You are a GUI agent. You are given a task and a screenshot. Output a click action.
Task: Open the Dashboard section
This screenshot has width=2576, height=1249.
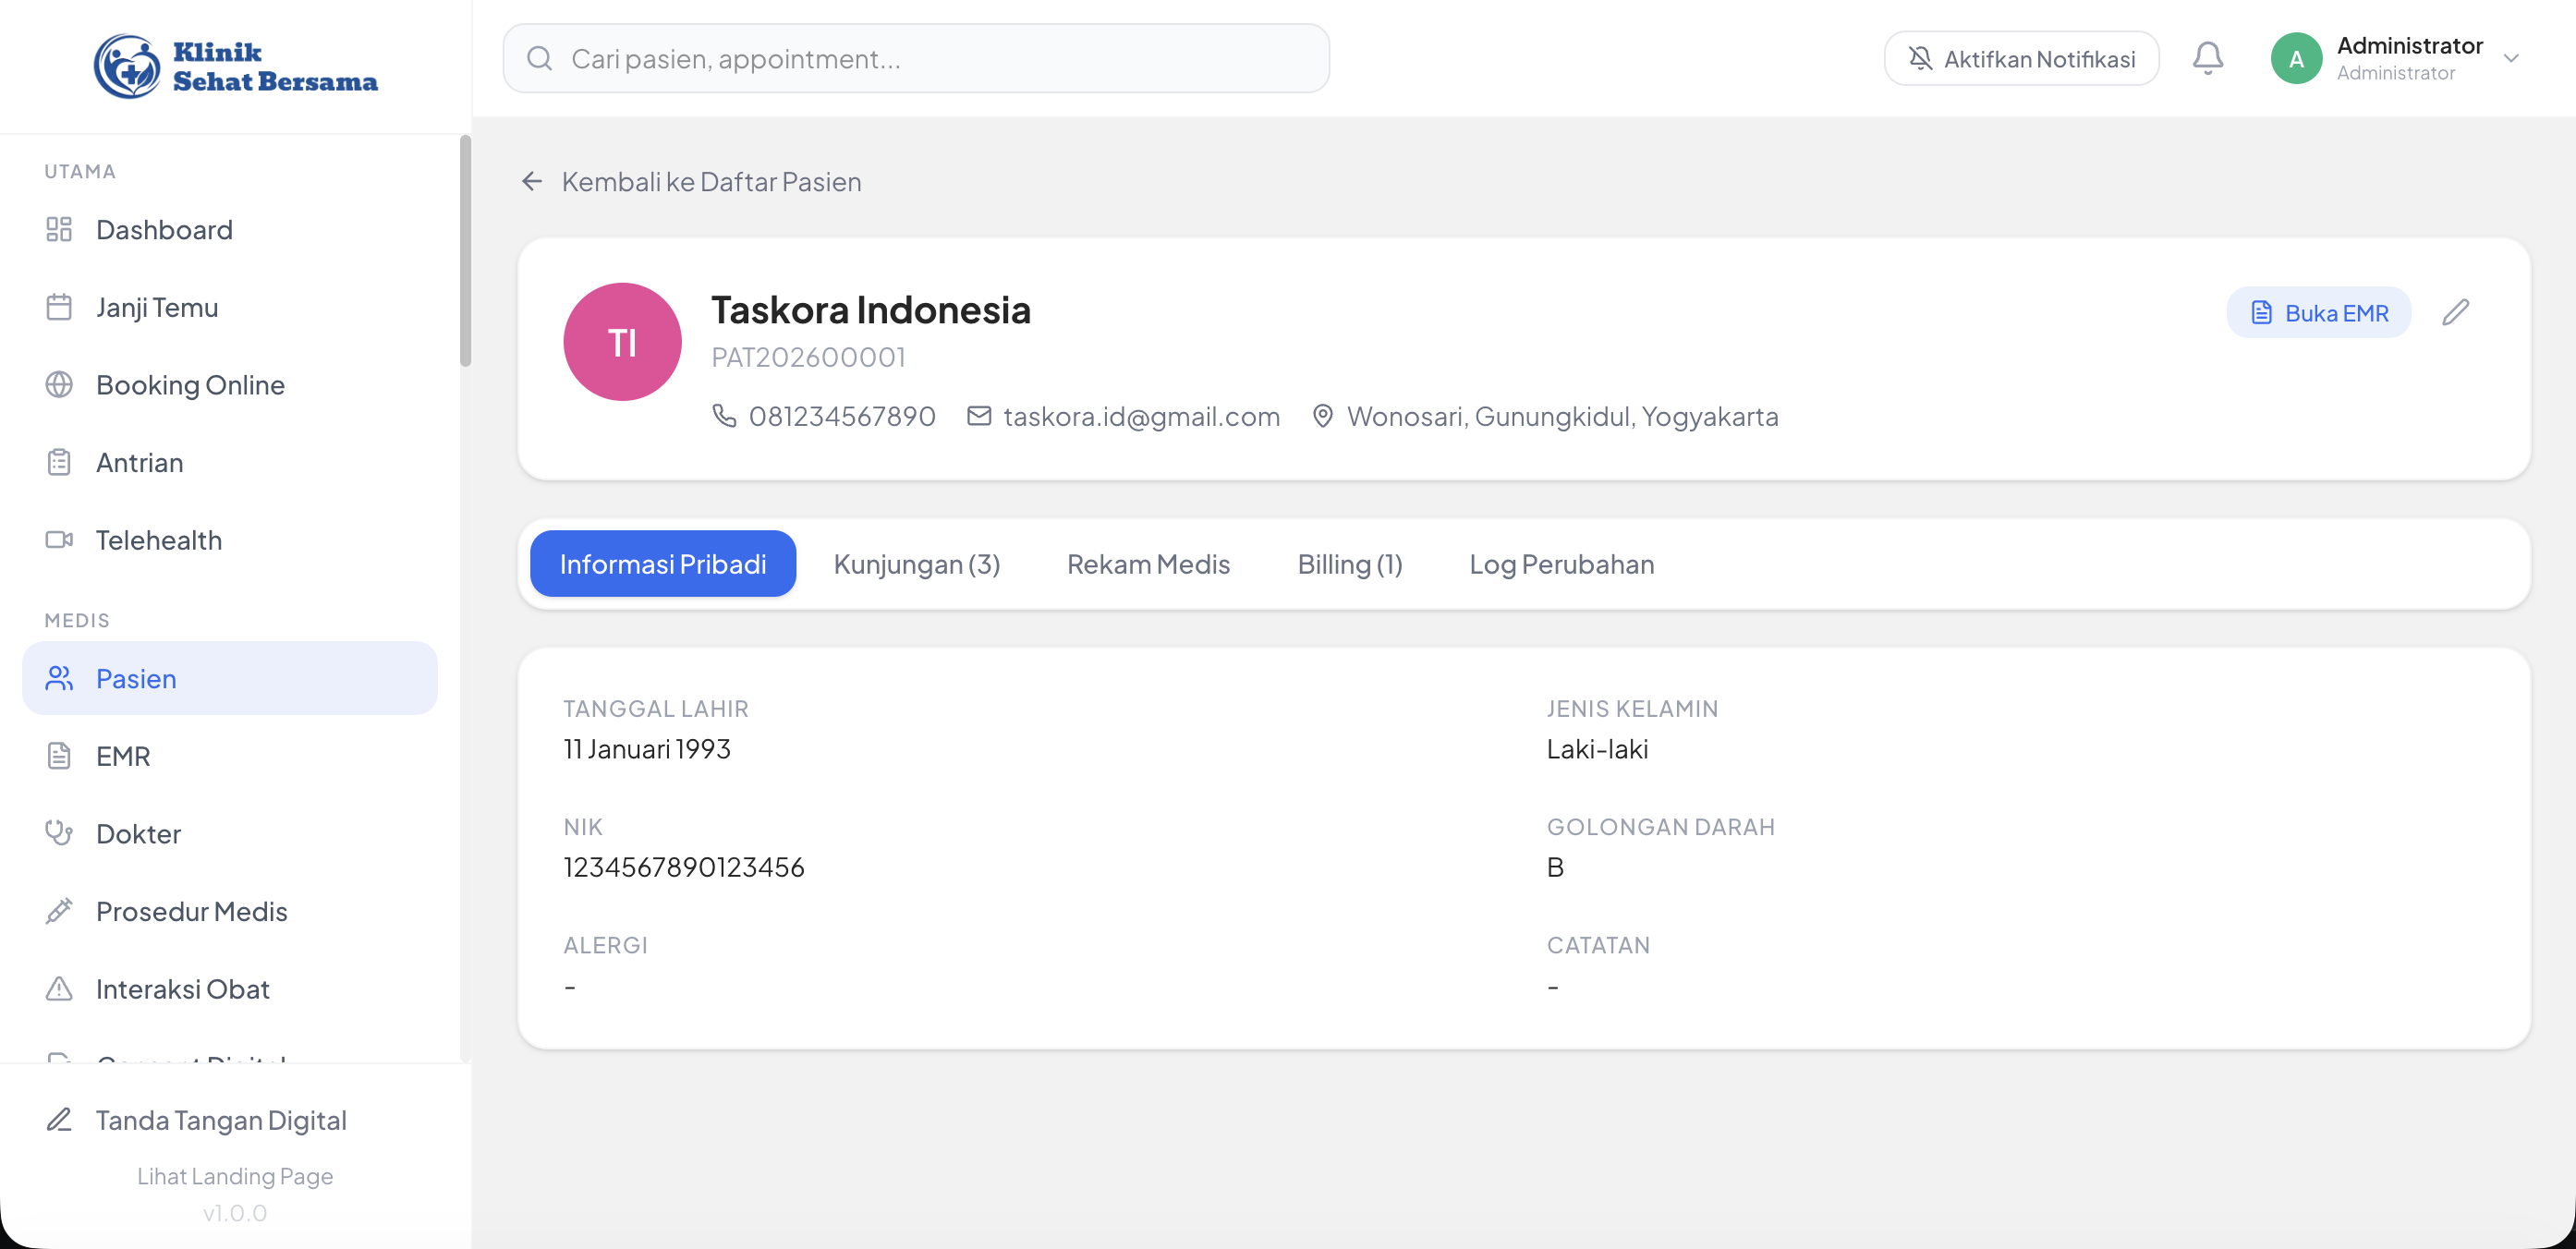163,229
